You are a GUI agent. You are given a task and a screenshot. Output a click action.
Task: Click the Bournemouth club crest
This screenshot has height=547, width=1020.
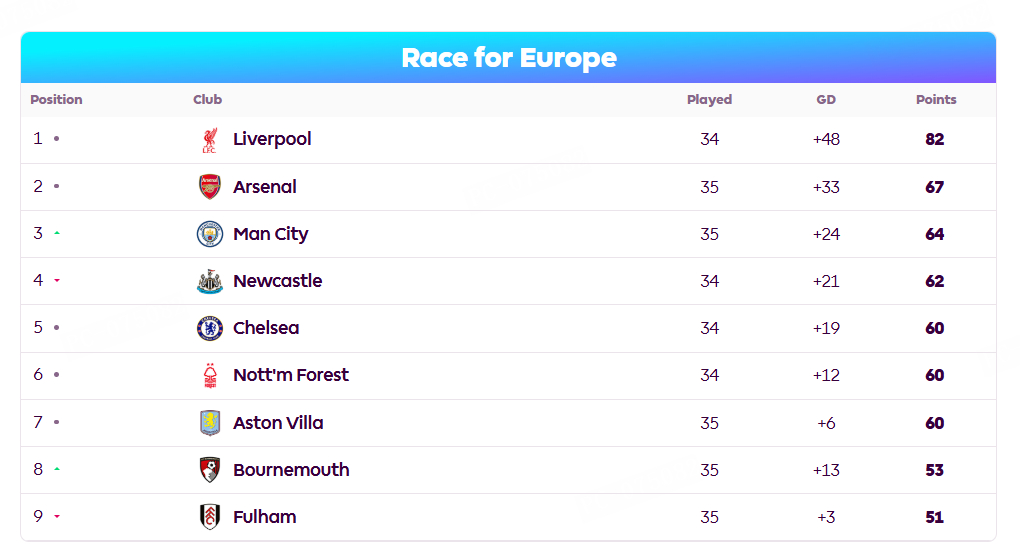click(x=209, y=470)
